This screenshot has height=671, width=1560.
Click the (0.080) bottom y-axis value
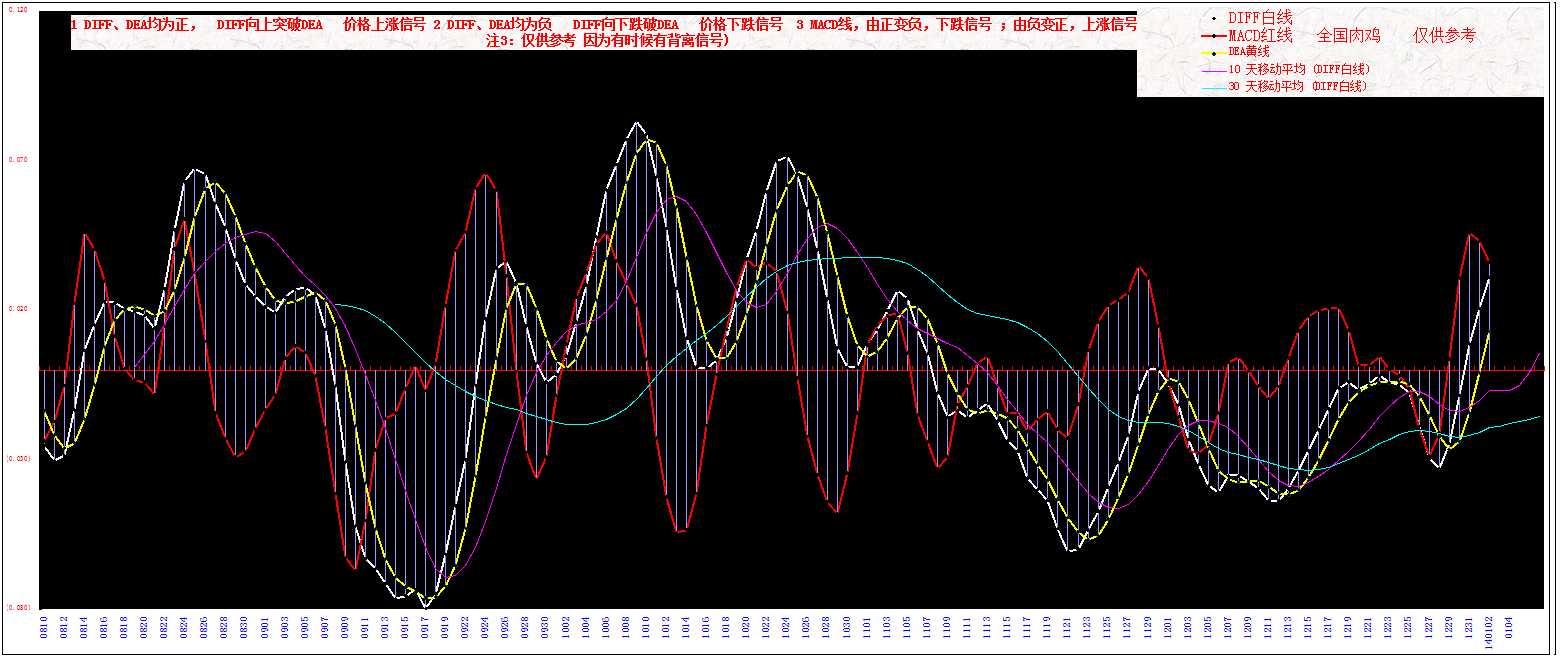[x=20, y=607]
